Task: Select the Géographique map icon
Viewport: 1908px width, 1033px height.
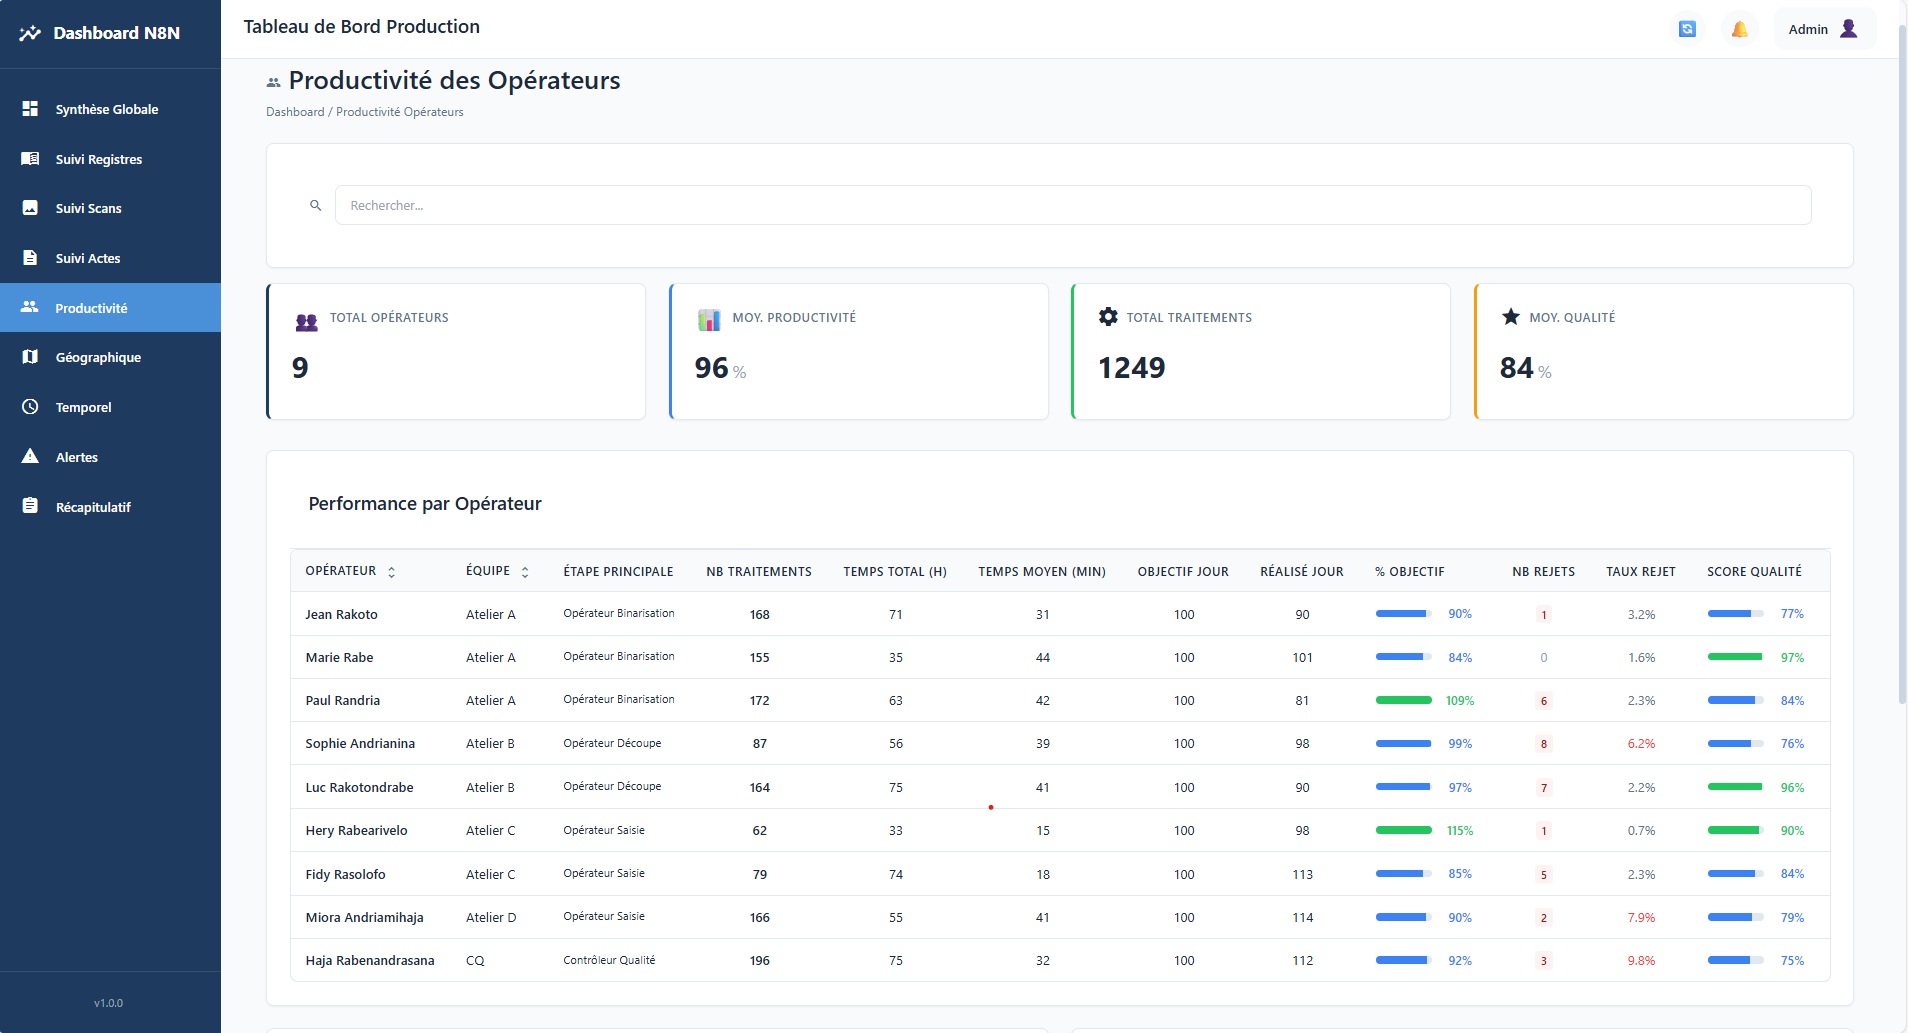Action: coord(98,357)
